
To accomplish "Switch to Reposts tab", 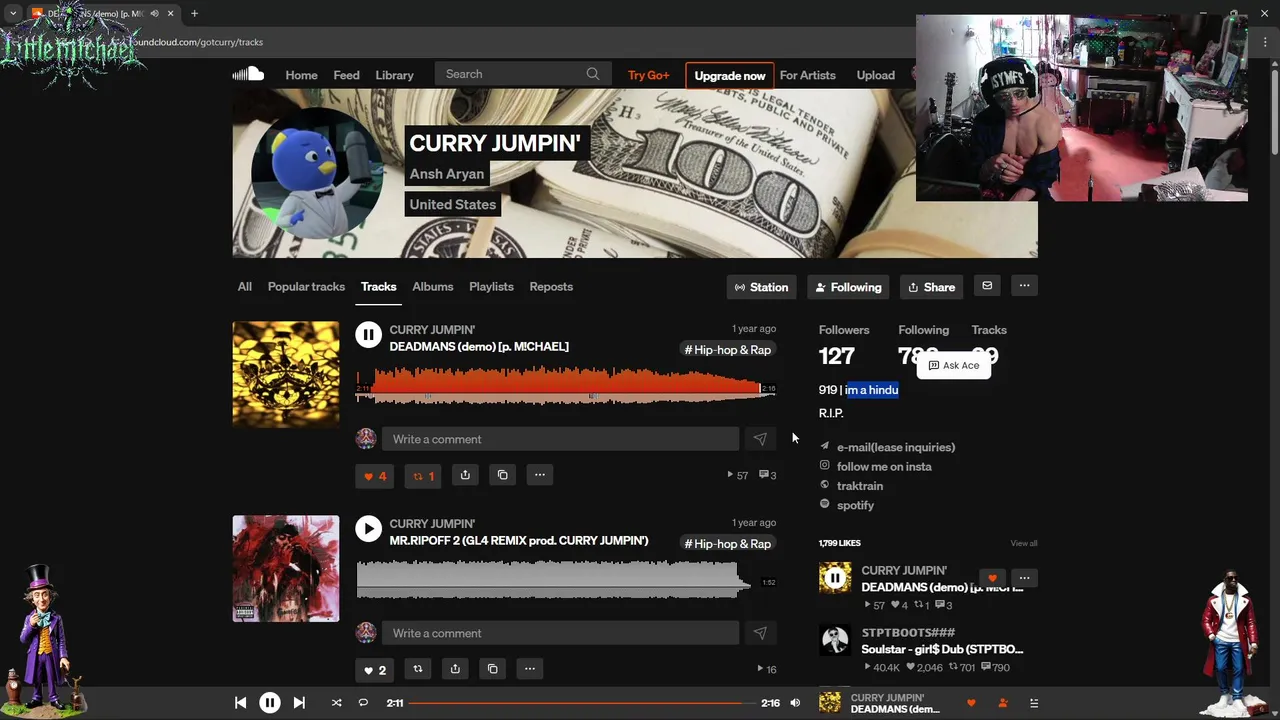I will (551, 287).
